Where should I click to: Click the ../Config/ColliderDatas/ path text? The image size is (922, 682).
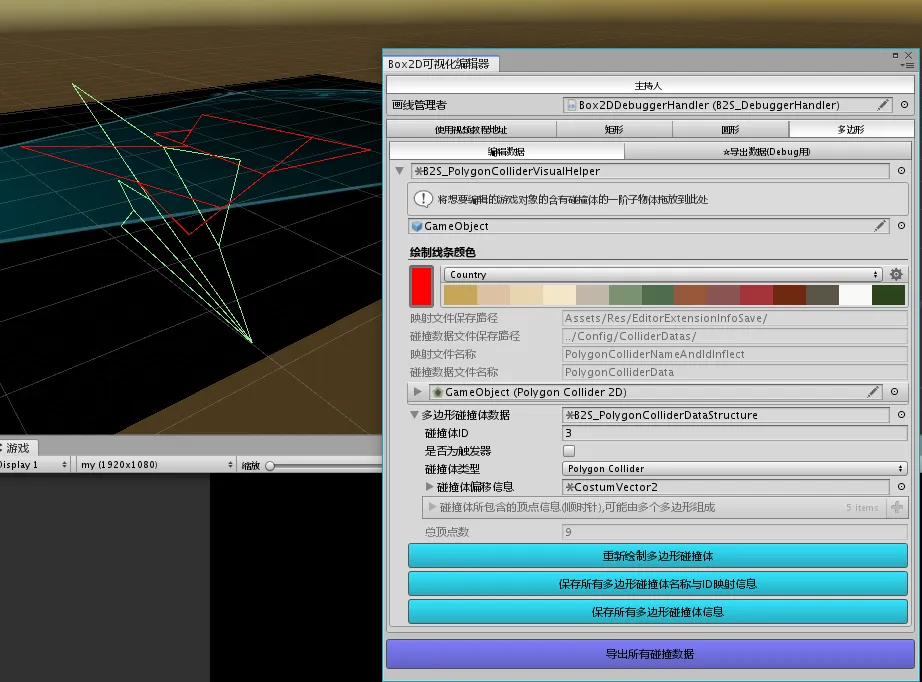click(630, 336)
